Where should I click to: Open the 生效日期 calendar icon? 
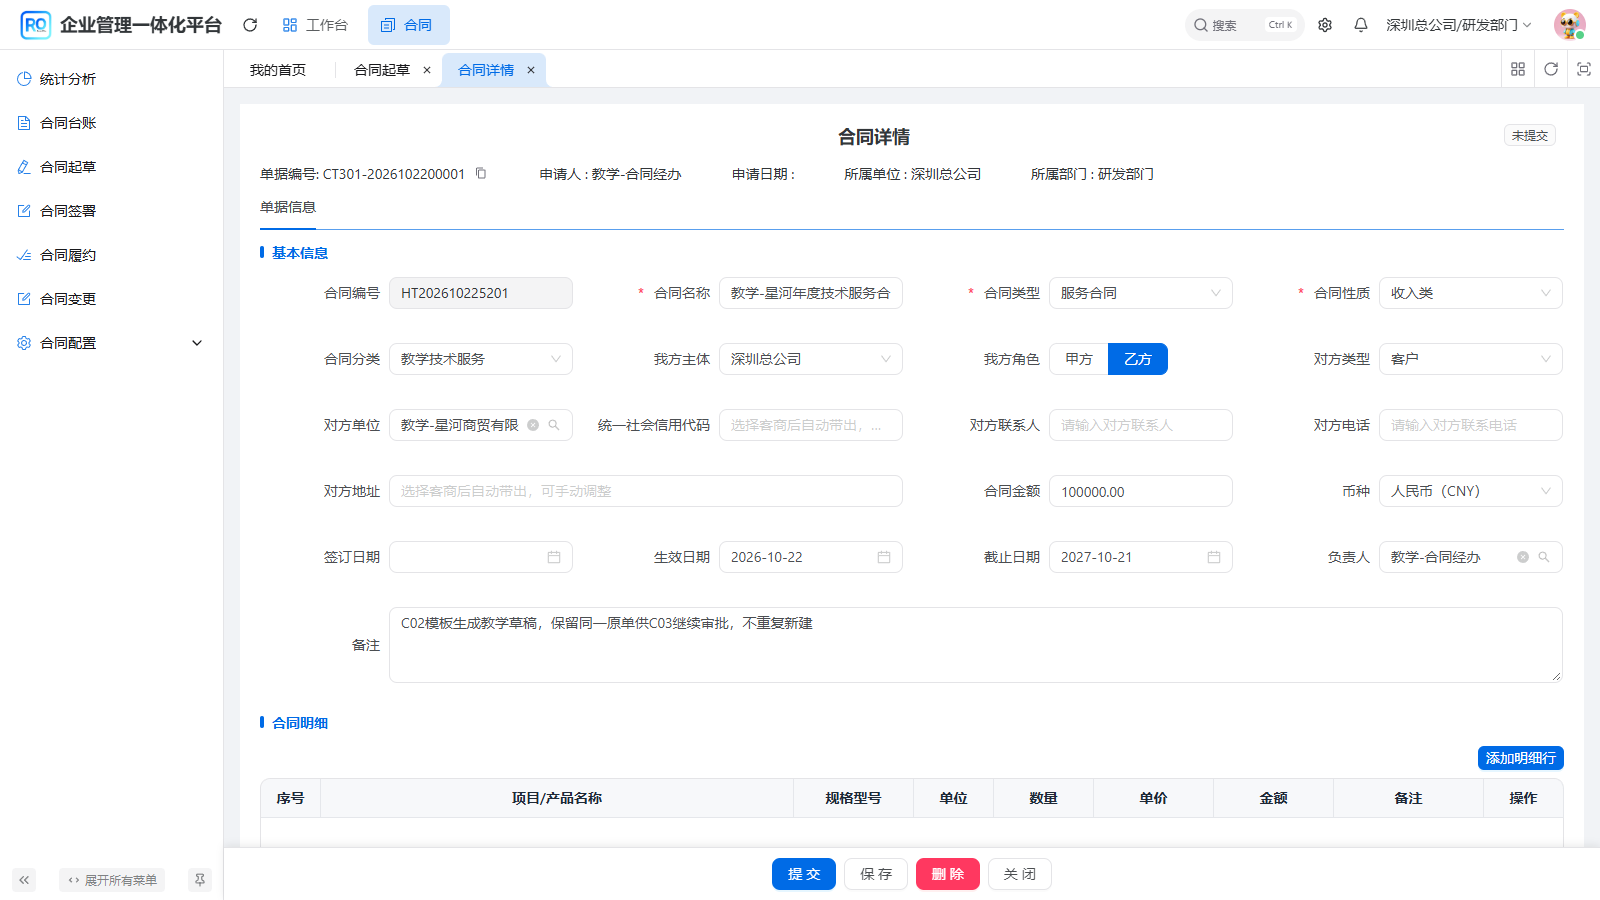(884, 557)
